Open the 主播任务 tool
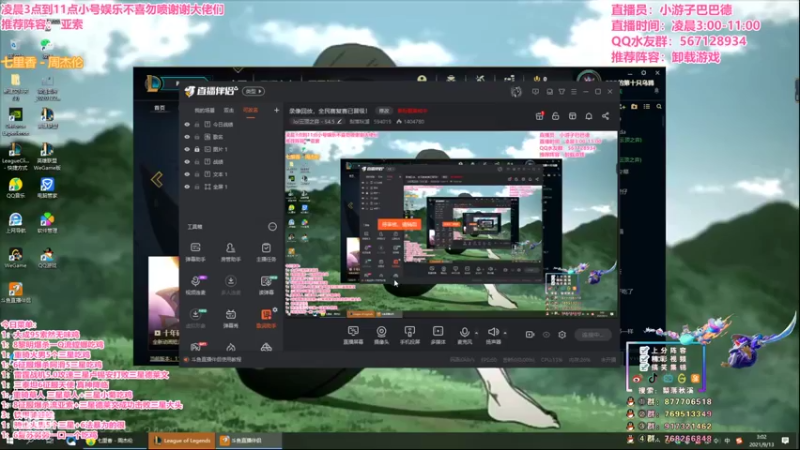 266,252
